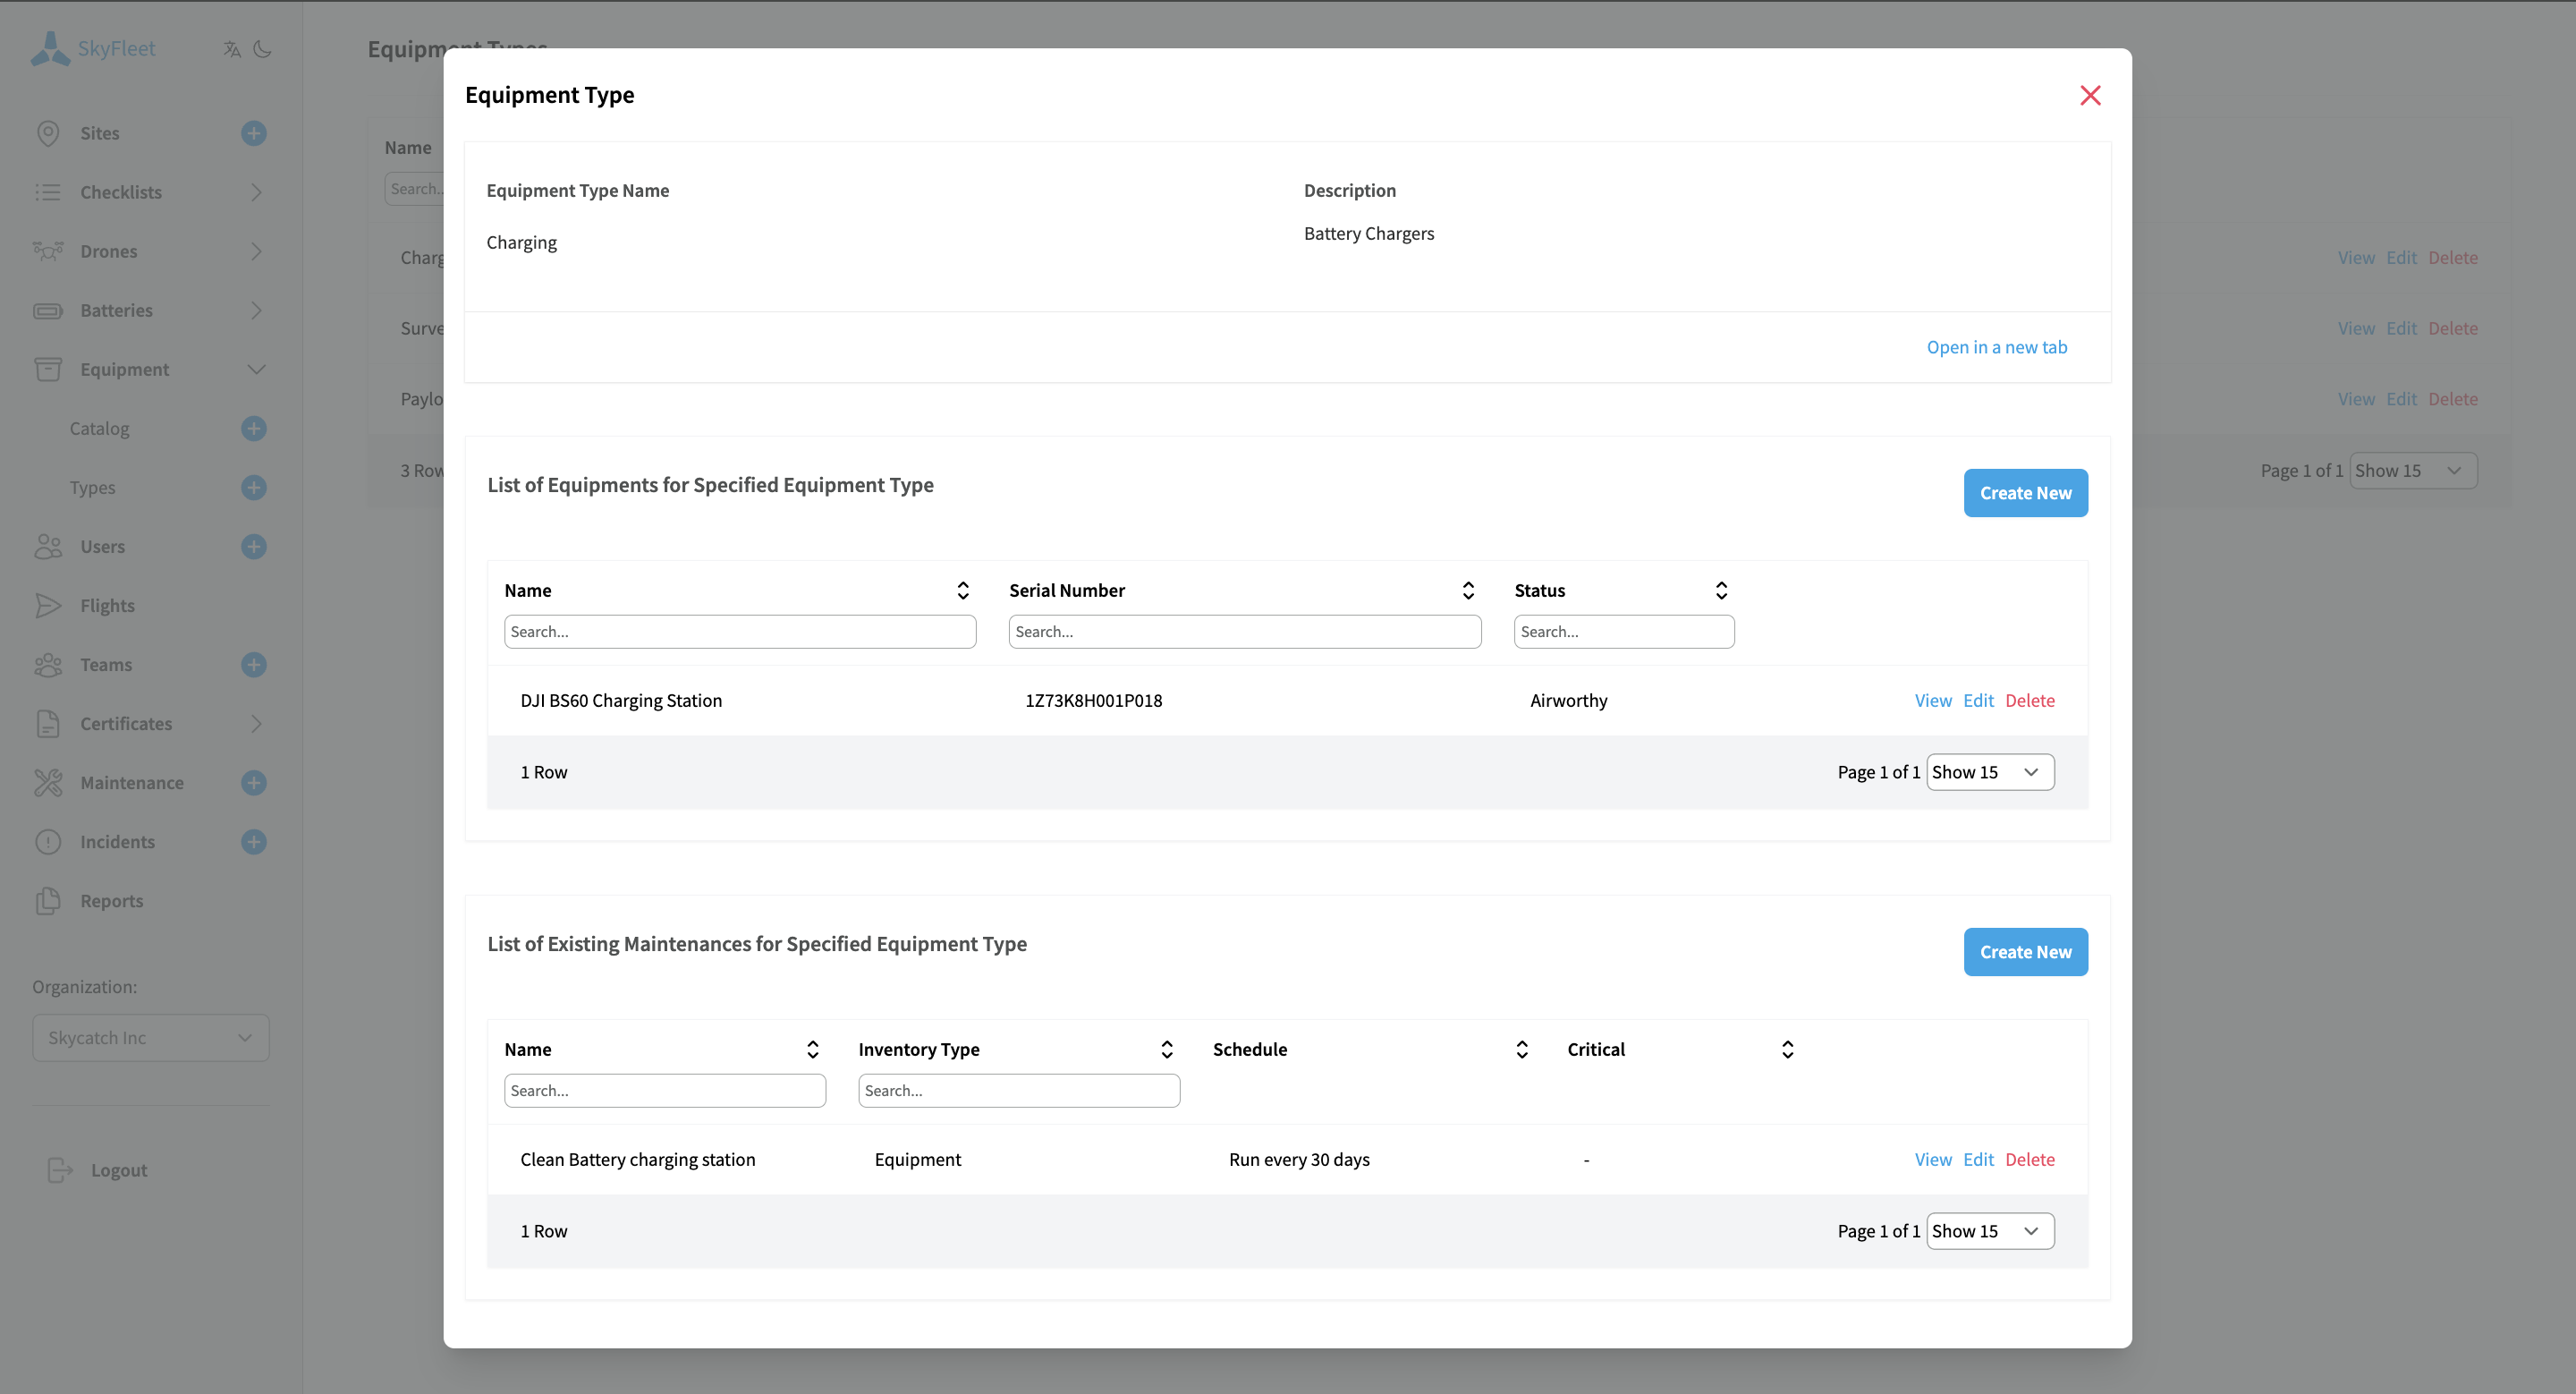
Task: Create New equipment for this type
Action: 2026,492
